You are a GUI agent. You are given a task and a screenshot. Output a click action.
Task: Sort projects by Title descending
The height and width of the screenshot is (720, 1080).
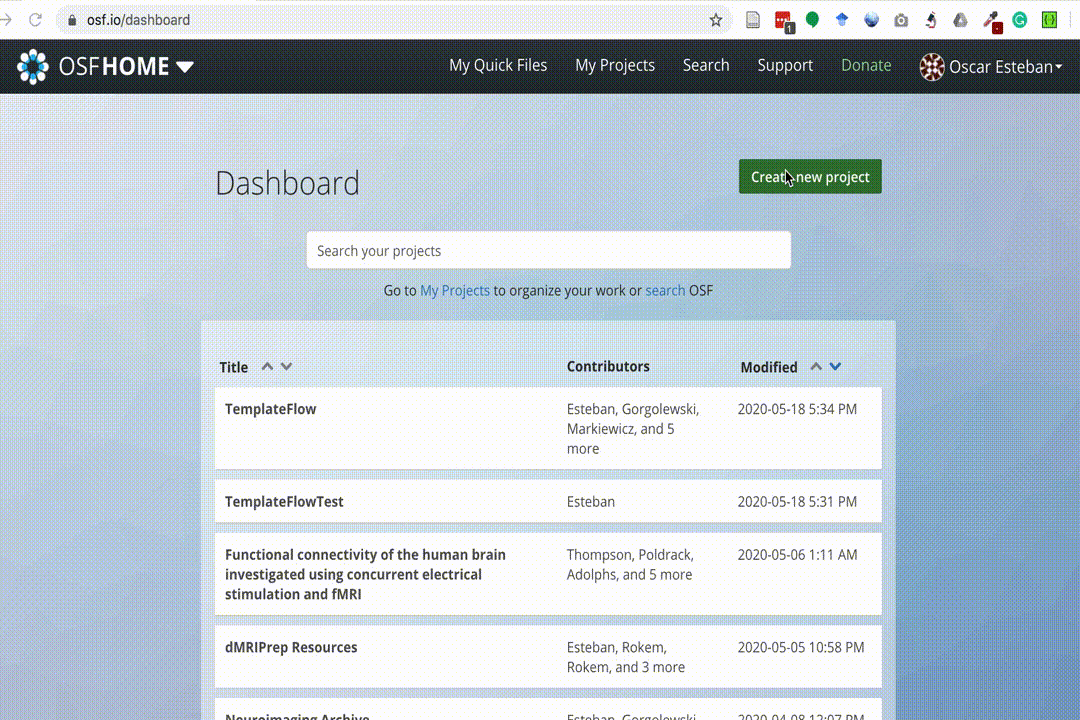(287, 366)
